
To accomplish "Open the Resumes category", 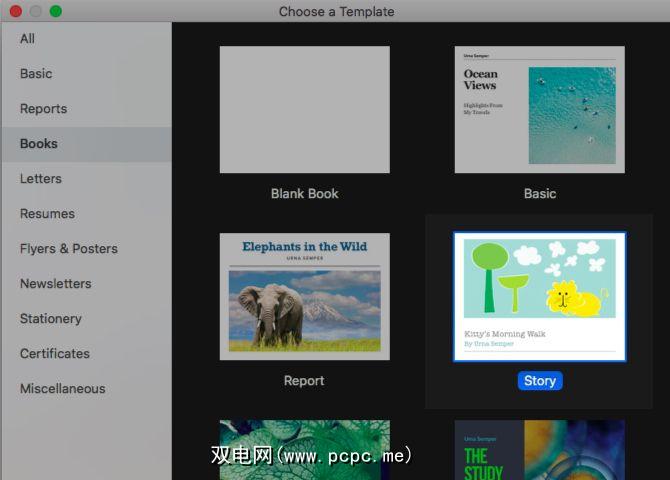I will pyautogui.click(x=86, y=214).
